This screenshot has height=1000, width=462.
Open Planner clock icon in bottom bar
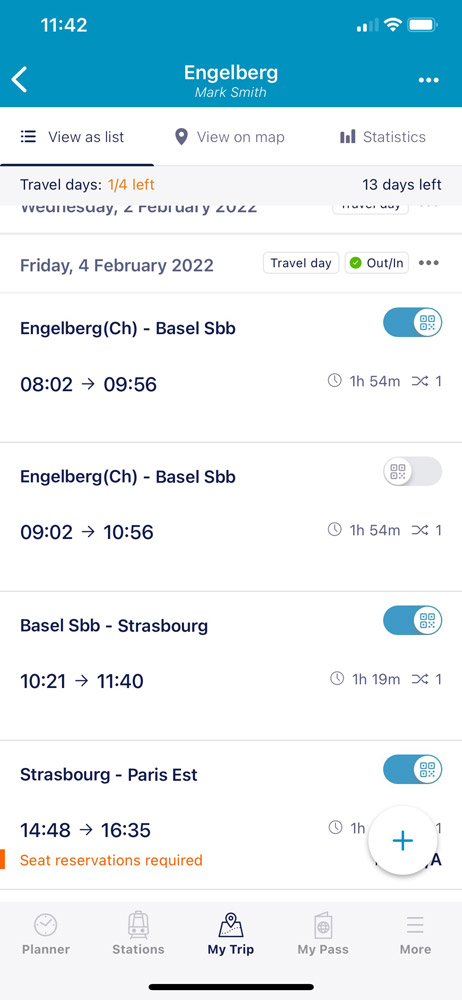pos(46,924)
